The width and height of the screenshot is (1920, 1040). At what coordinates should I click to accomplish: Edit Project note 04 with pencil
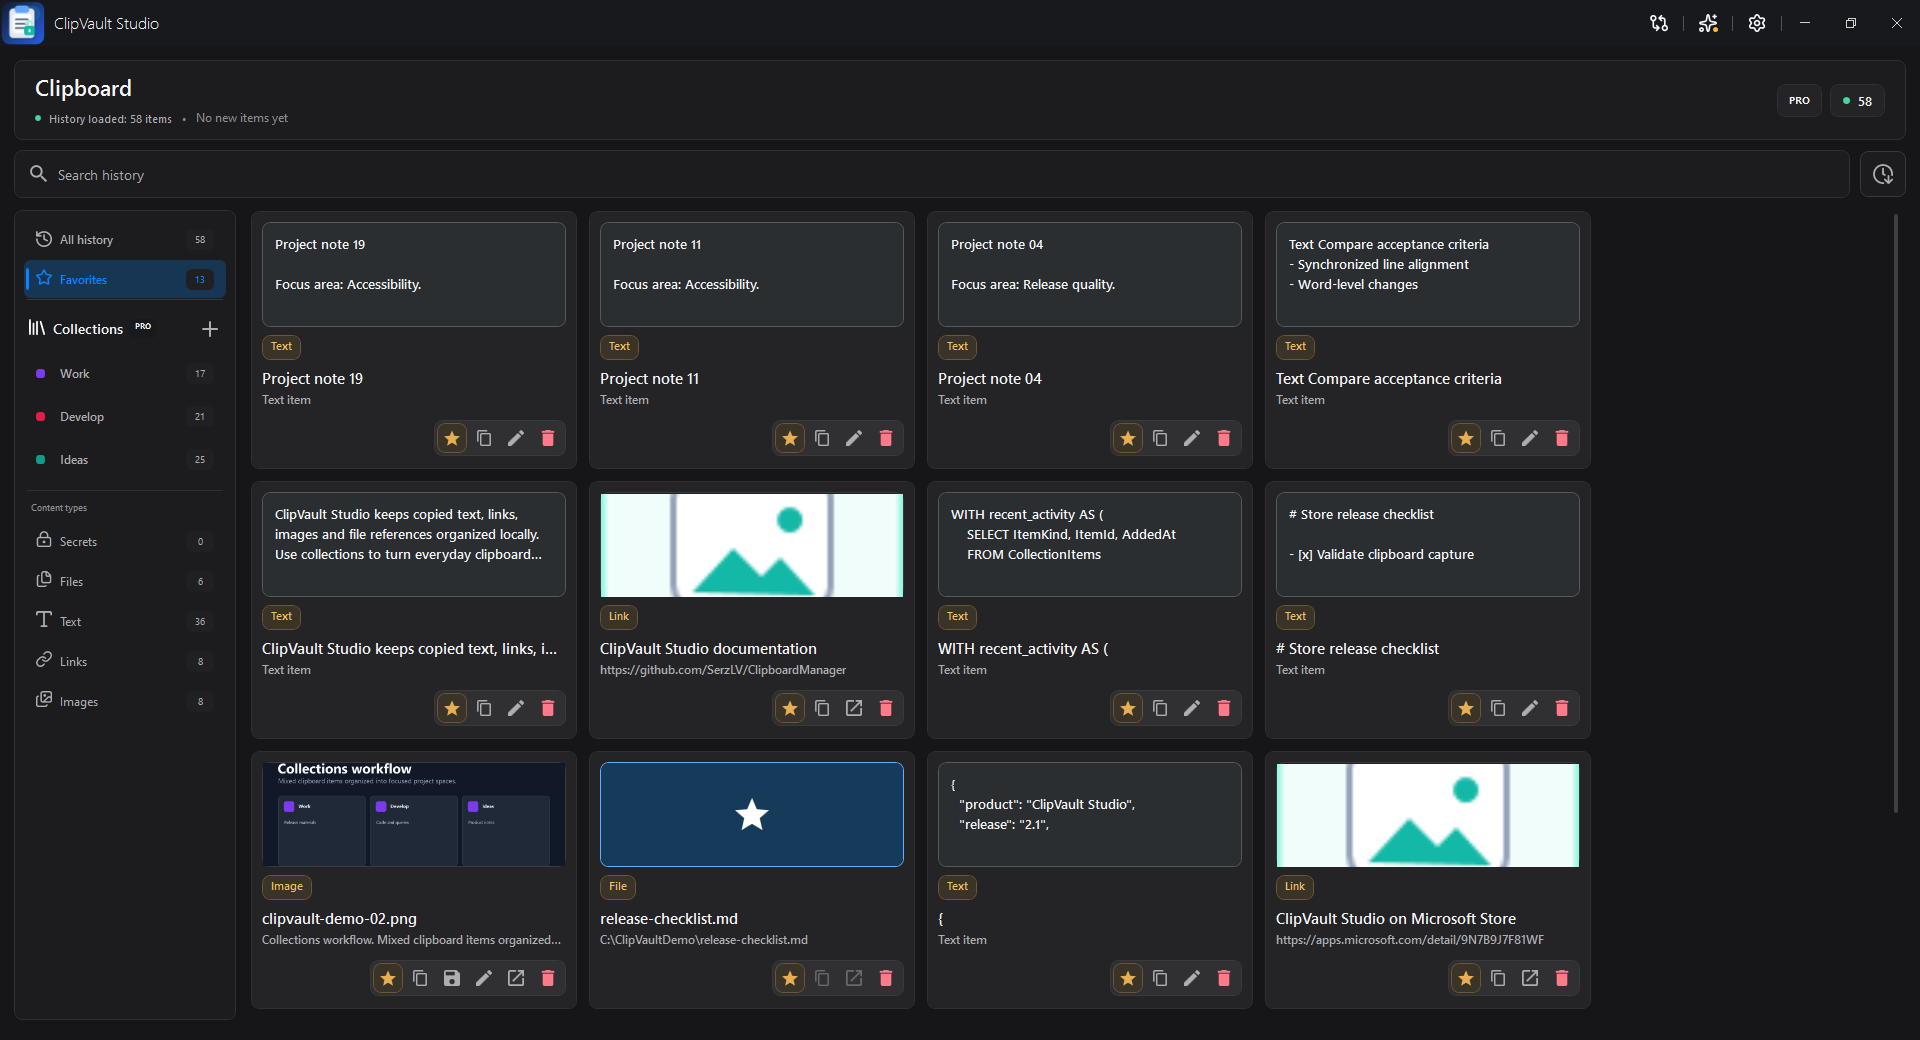coord(1192,438)
